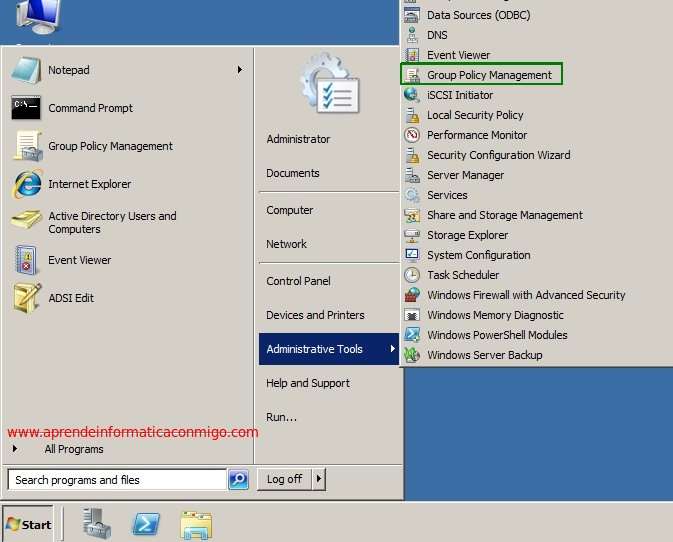The height and width of the screenshot is (542, 673).
Task: Open the ADSI Edit icon
Action: pyautogui.click(x=27, y=297)
